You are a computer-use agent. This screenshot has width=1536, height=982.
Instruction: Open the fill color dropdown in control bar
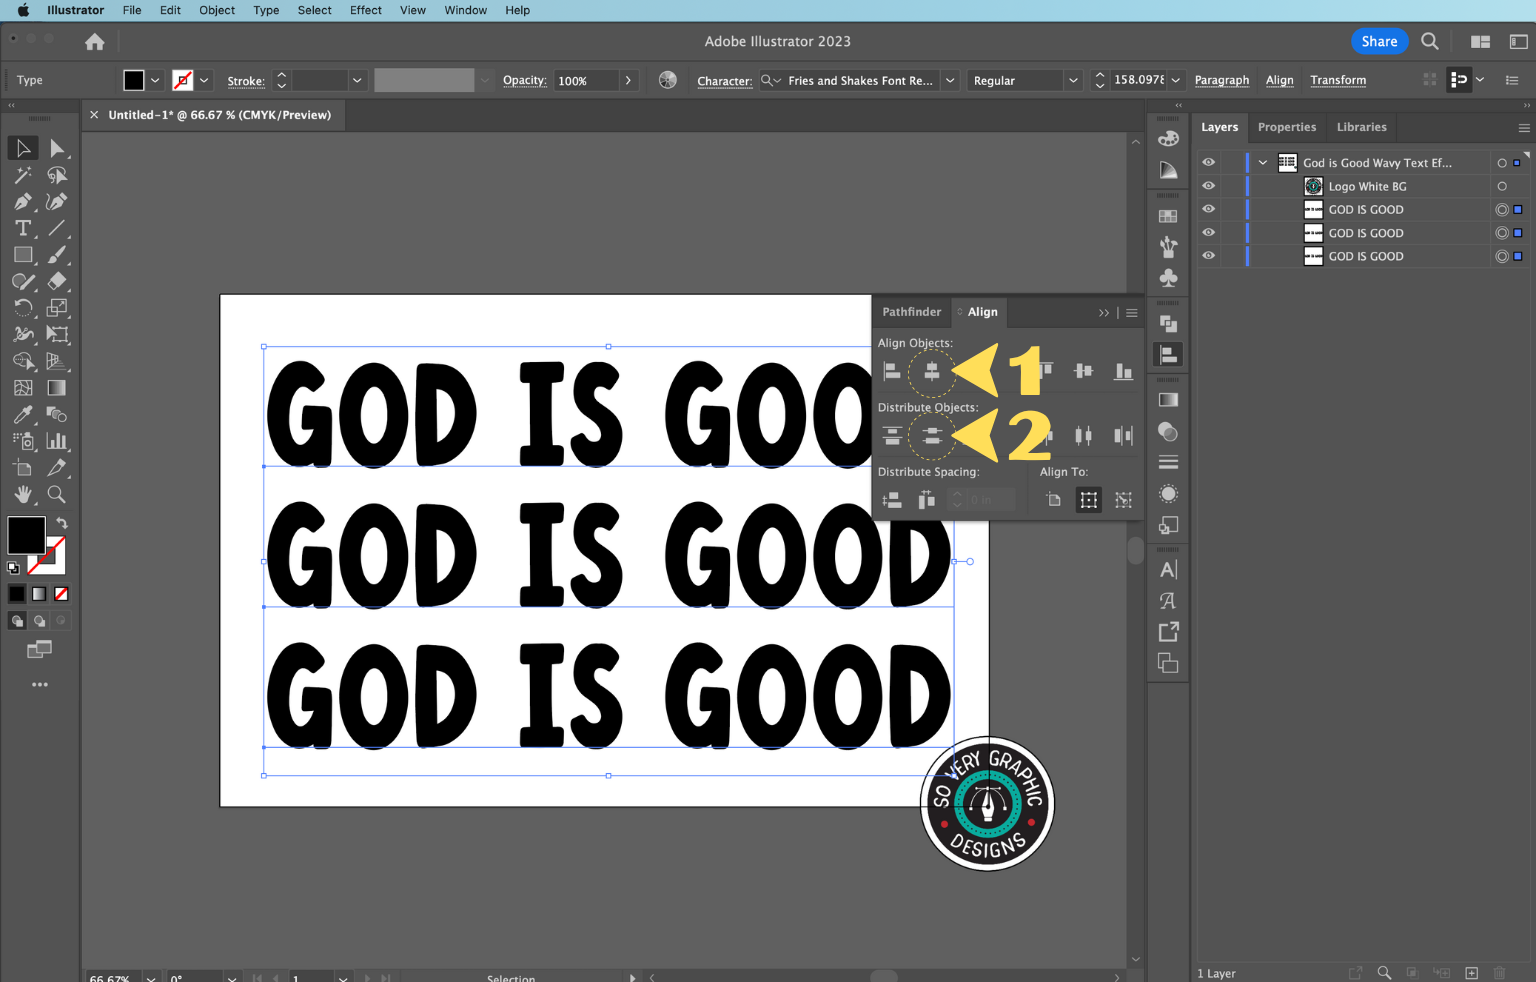point(155,80)
